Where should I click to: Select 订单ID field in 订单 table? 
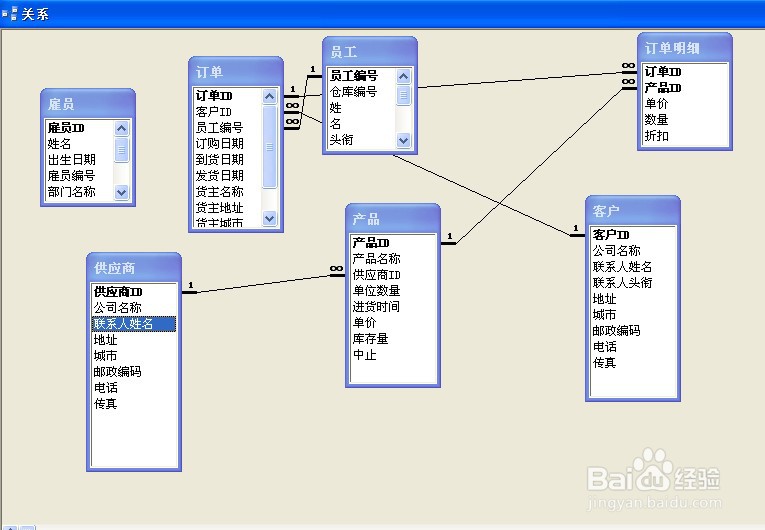coord(228,96)
